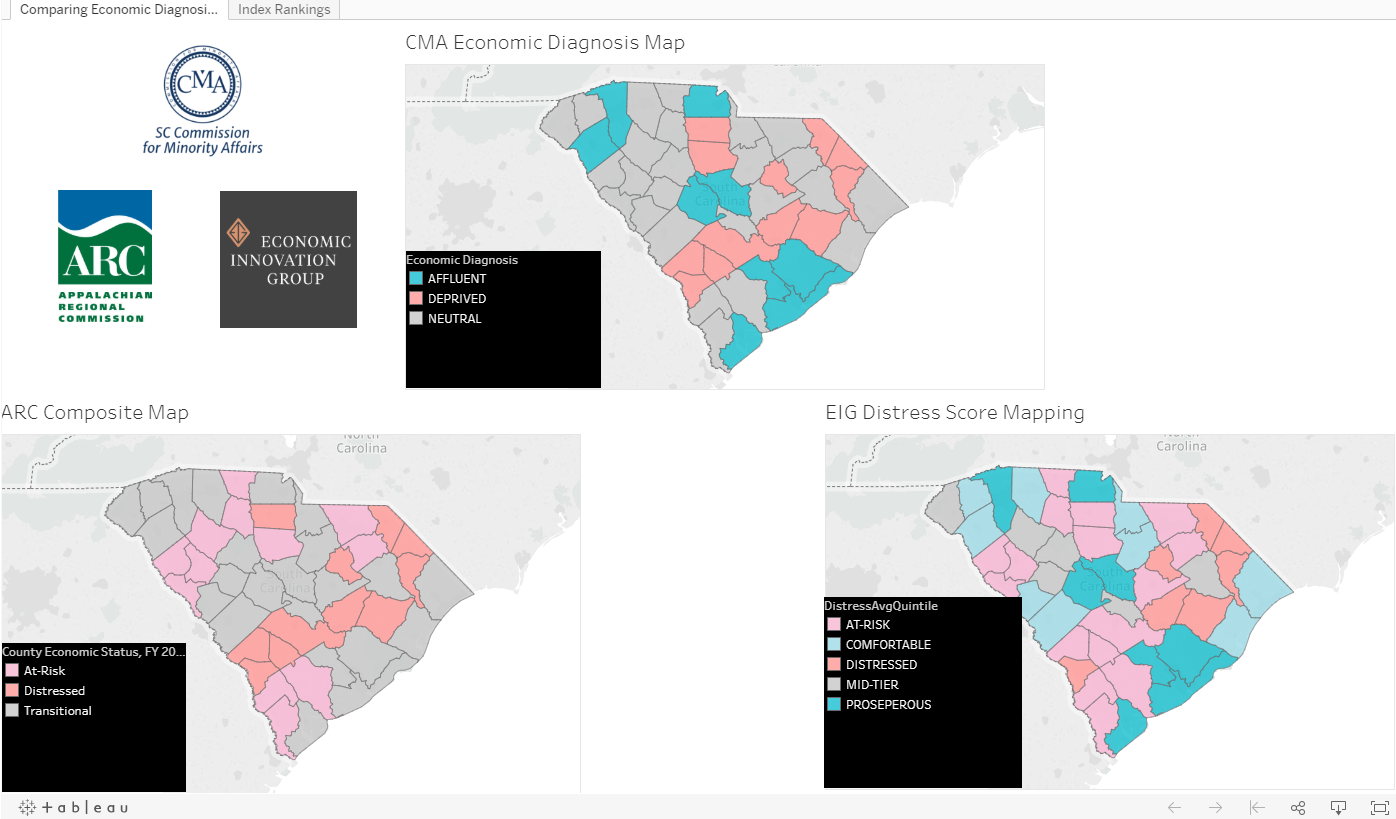Open the Appalachian Regional Commission logo
The image size is (1396, 819).
(x=105, y=256)
